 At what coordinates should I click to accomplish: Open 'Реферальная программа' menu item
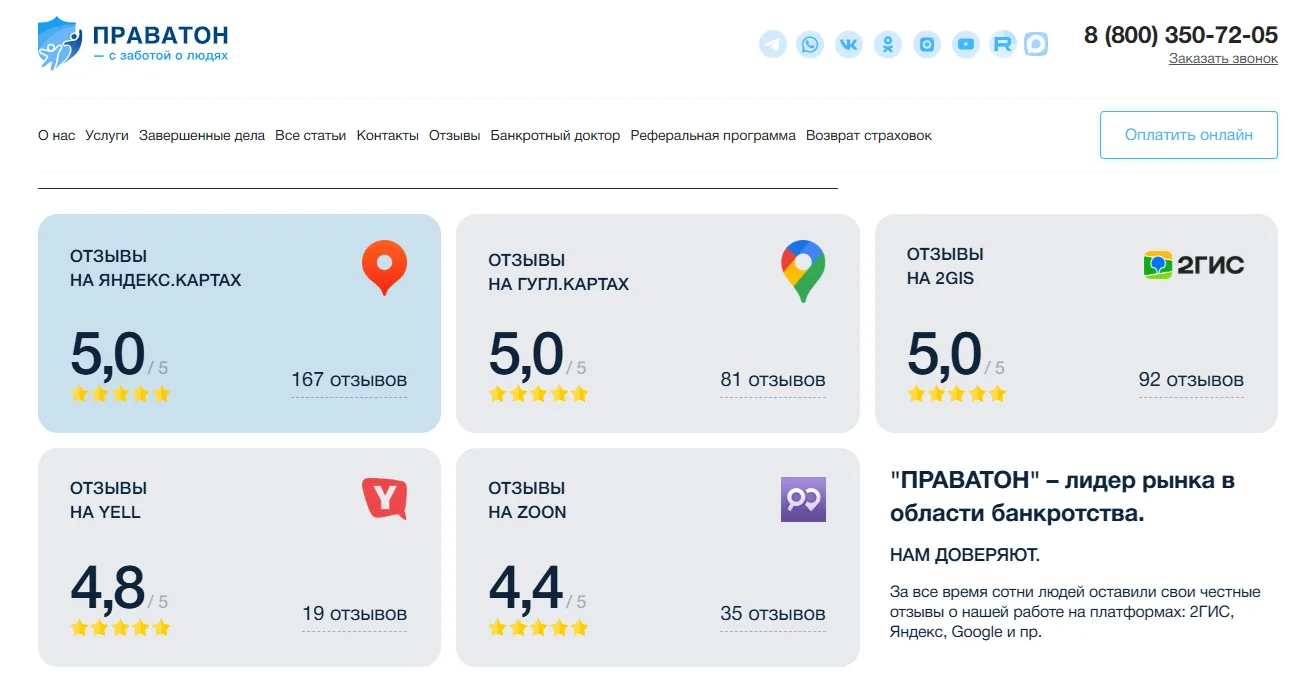point(713,135)
